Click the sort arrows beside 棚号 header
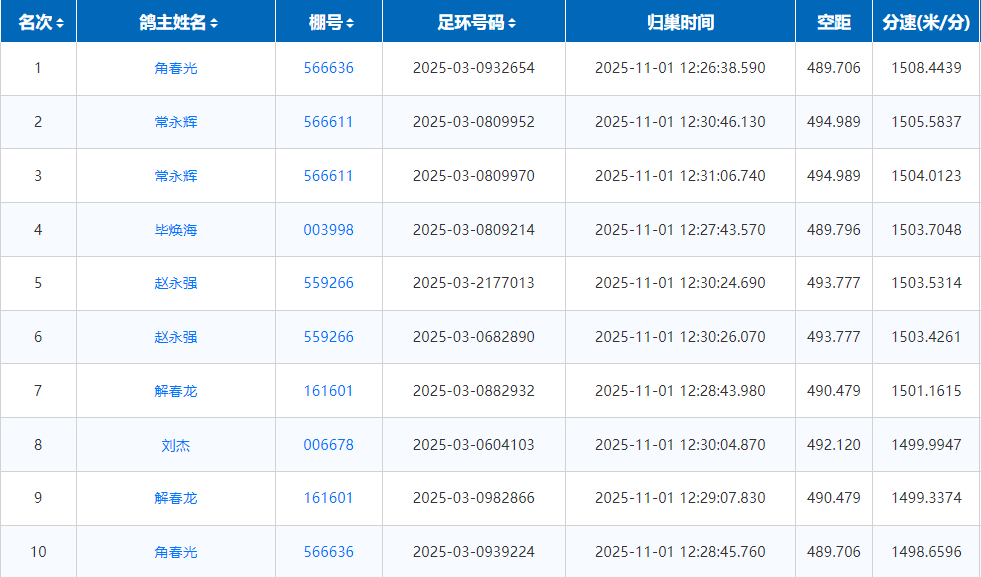 click(x=350, y=23)
